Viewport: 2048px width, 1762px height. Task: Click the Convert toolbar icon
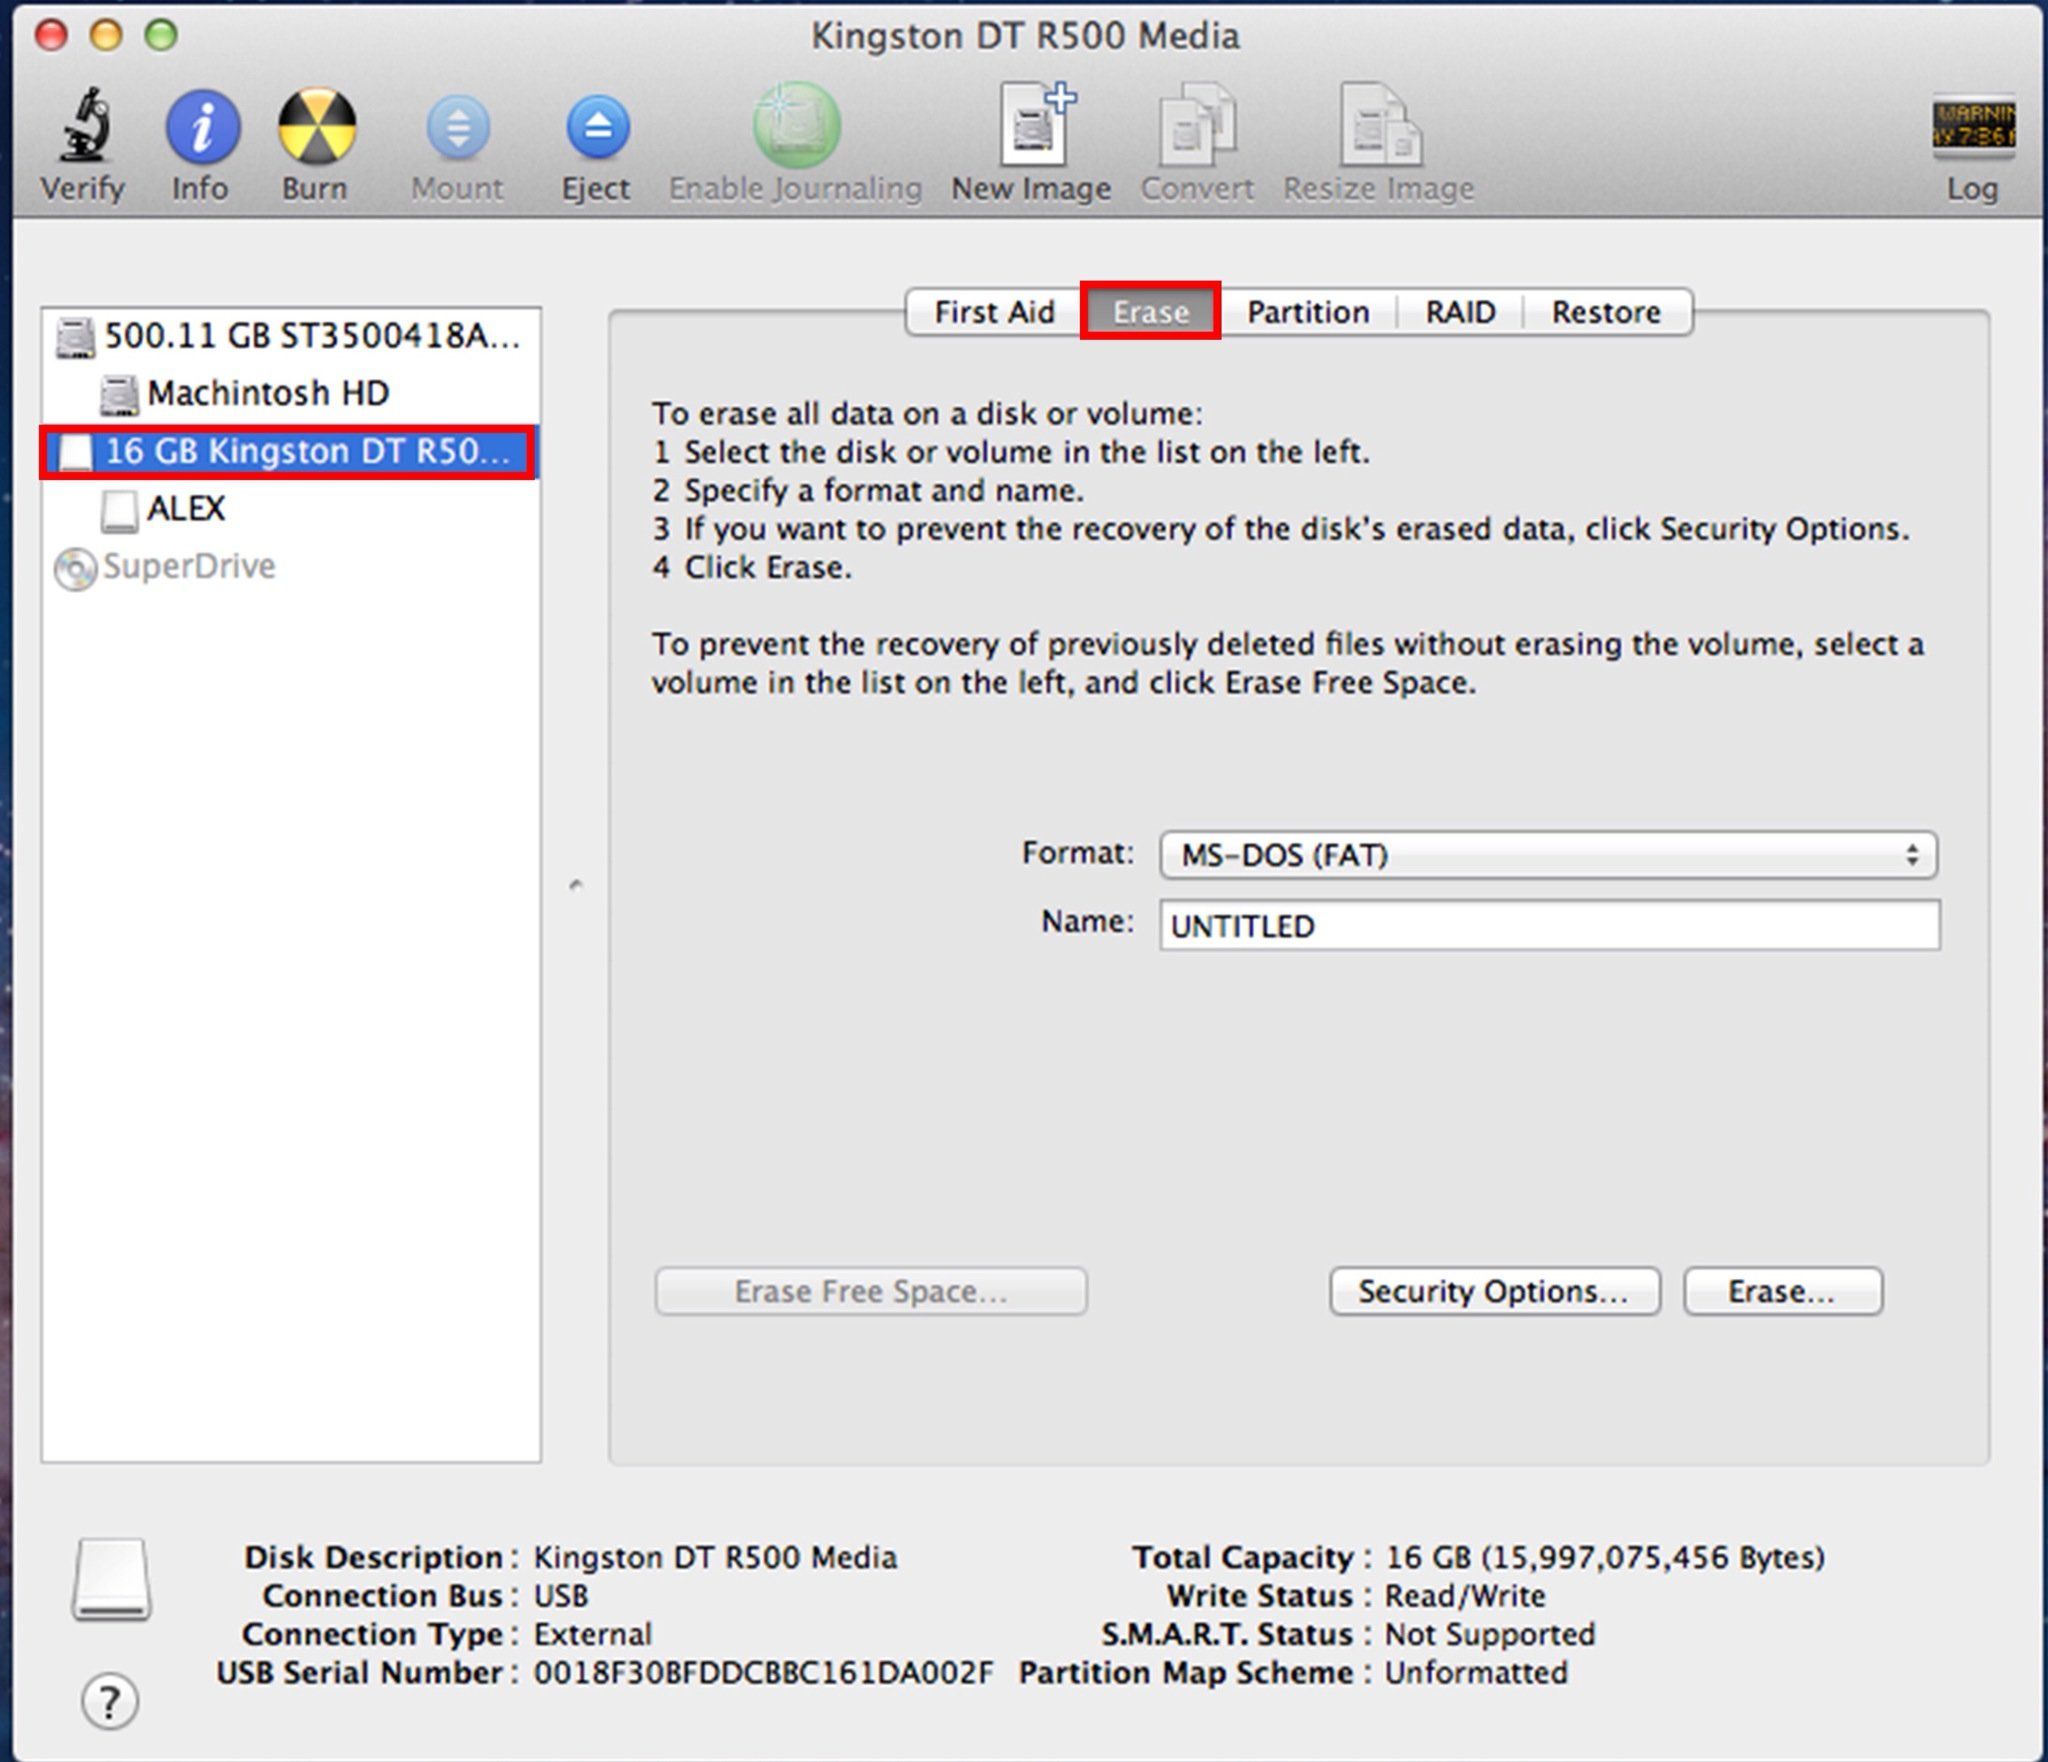[1197, 125]
